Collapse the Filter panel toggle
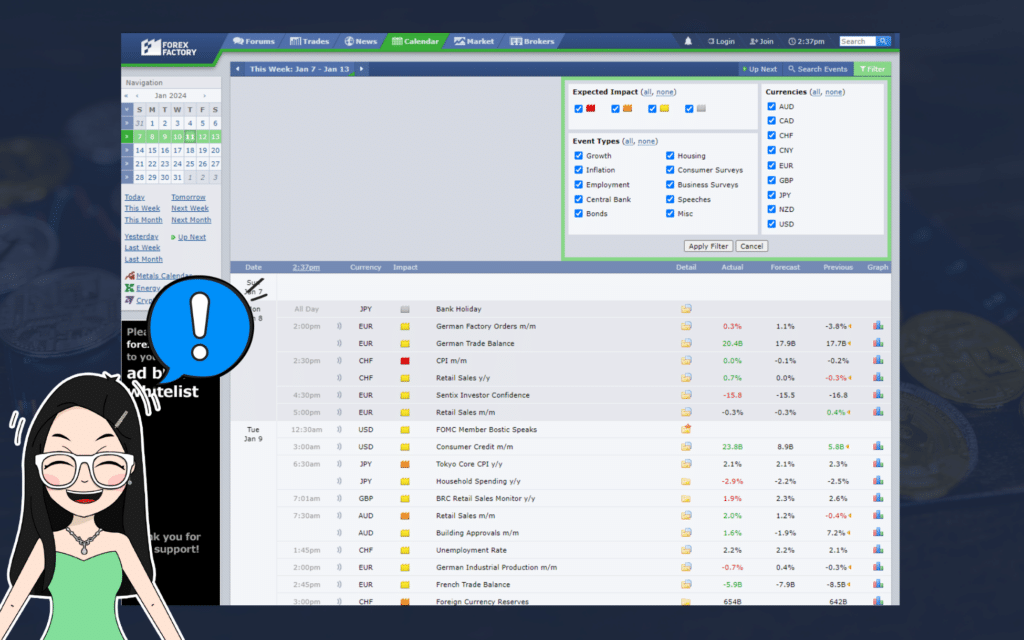1024x640 pixels. (872, 69)
